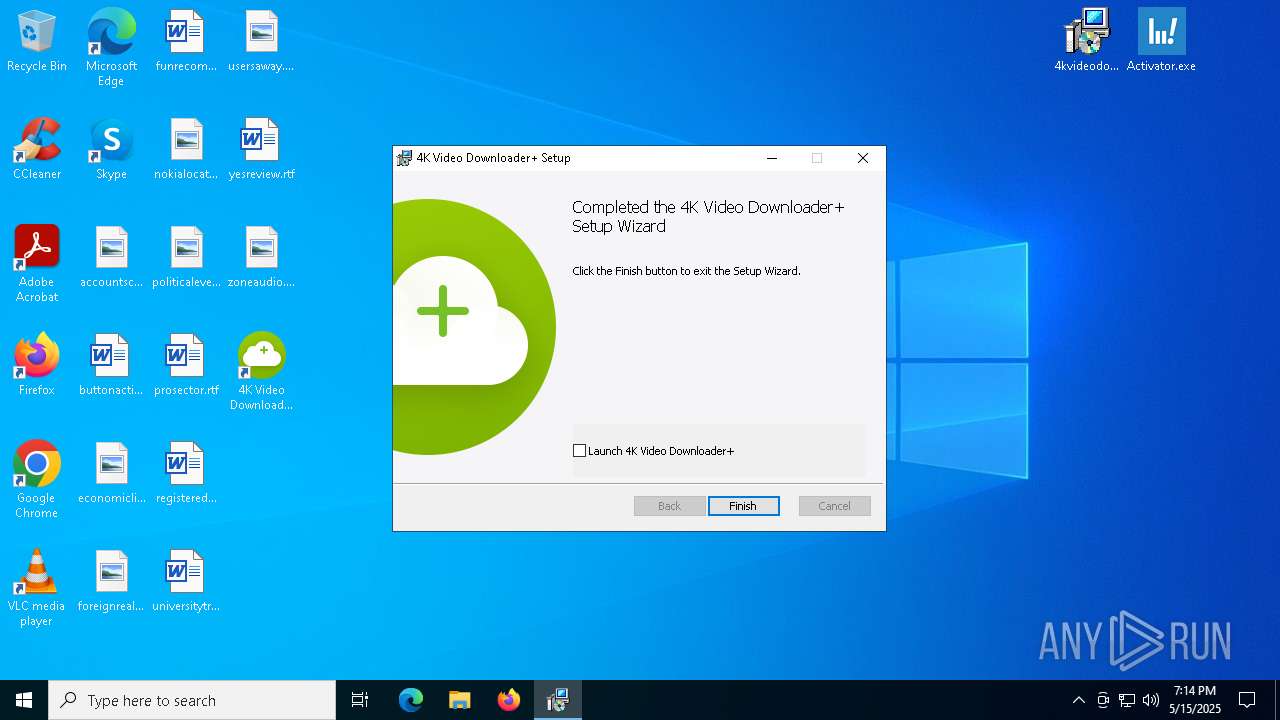
Task: Open the Recycle Bin desktop icon
Action: [x=37, y=42]
